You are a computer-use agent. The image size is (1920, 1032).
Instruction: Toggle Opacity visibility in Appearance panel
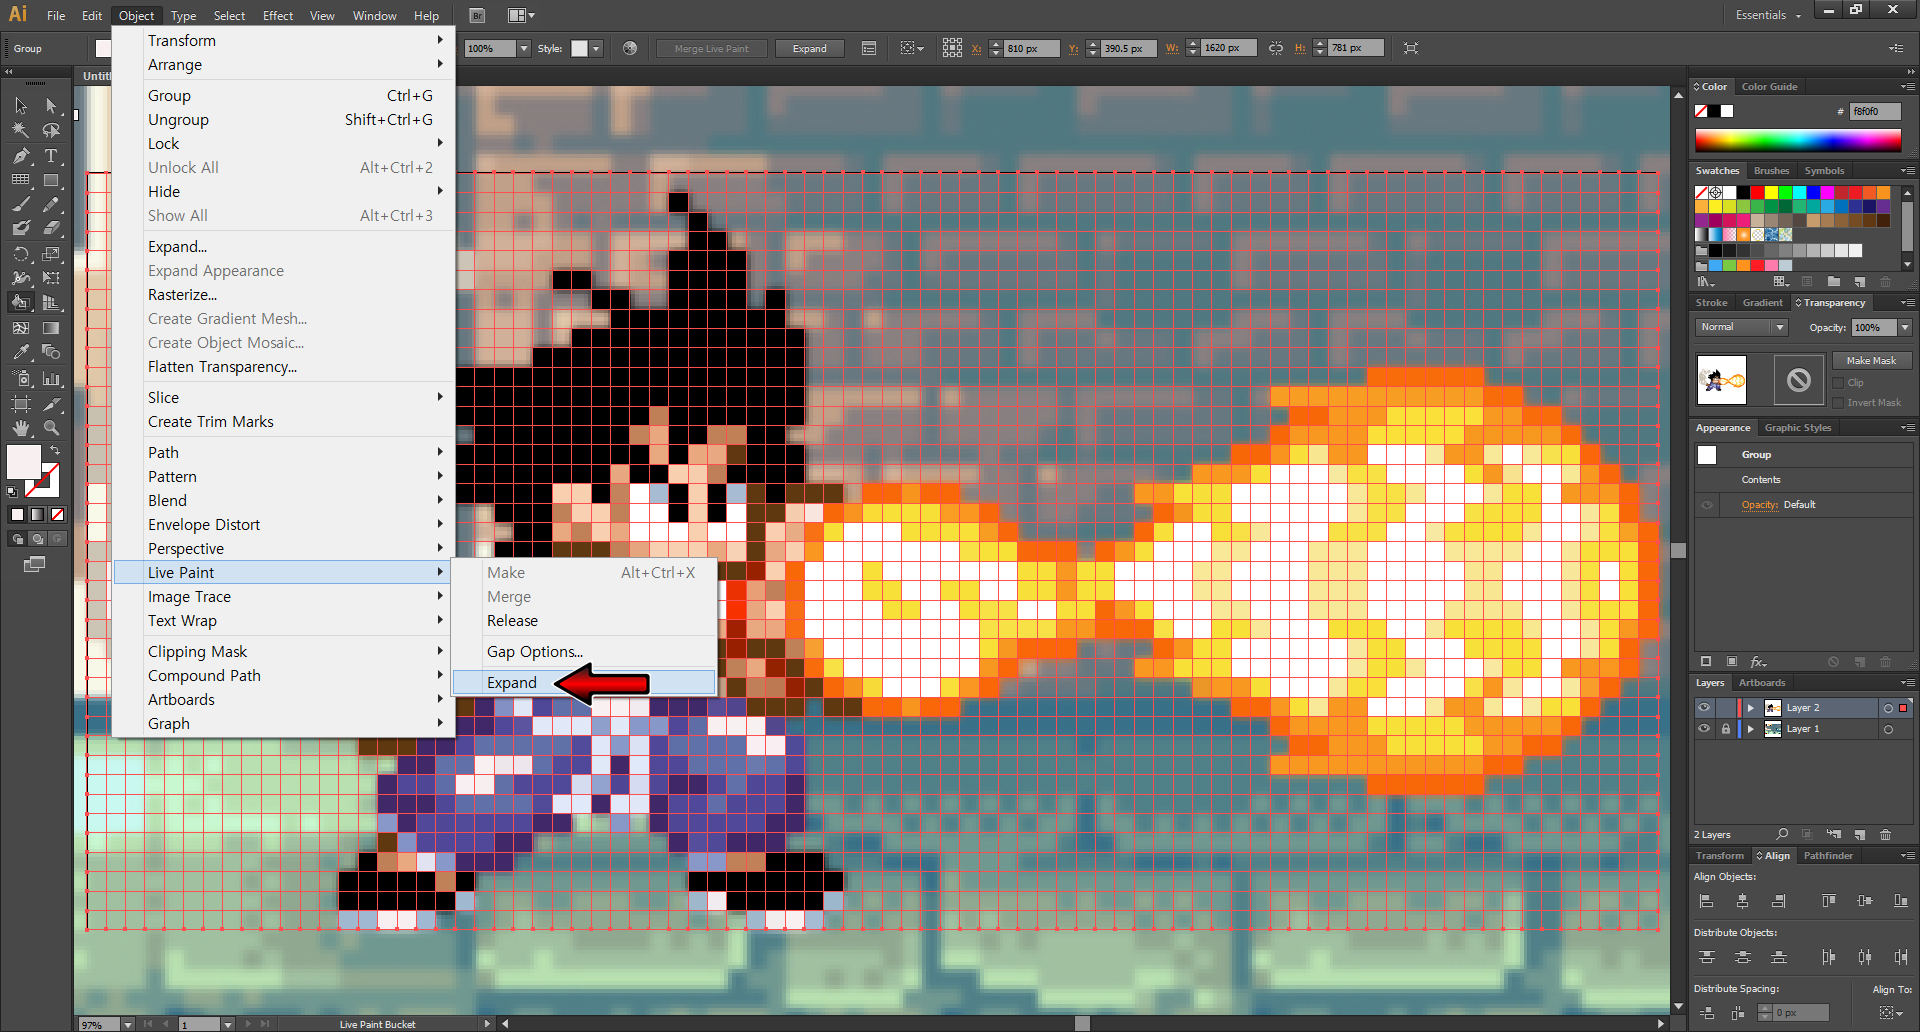coord(1707,505)
